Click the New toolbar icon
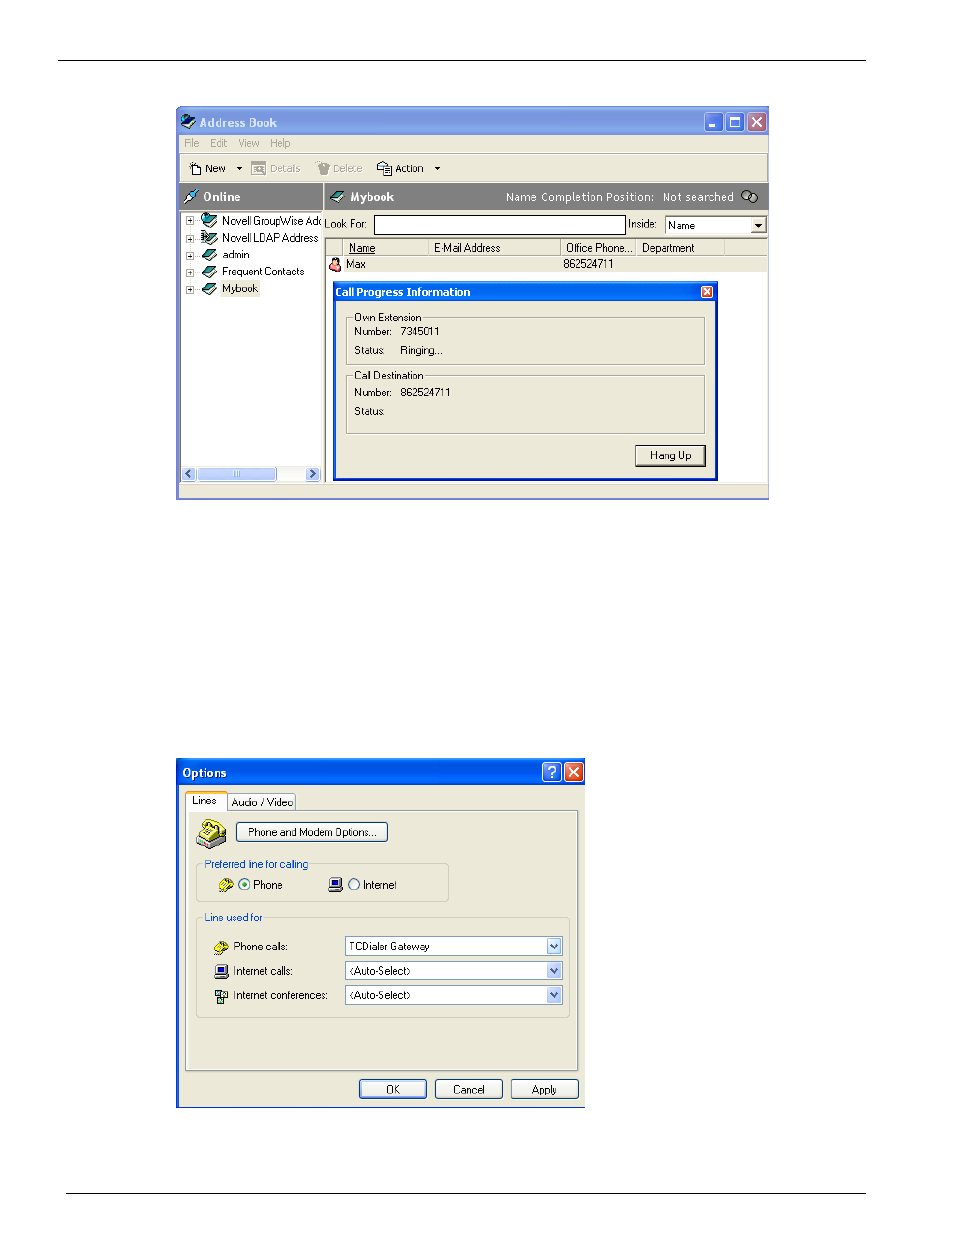The height and width of the screenshot is (1235, 954). click(196, 168)
